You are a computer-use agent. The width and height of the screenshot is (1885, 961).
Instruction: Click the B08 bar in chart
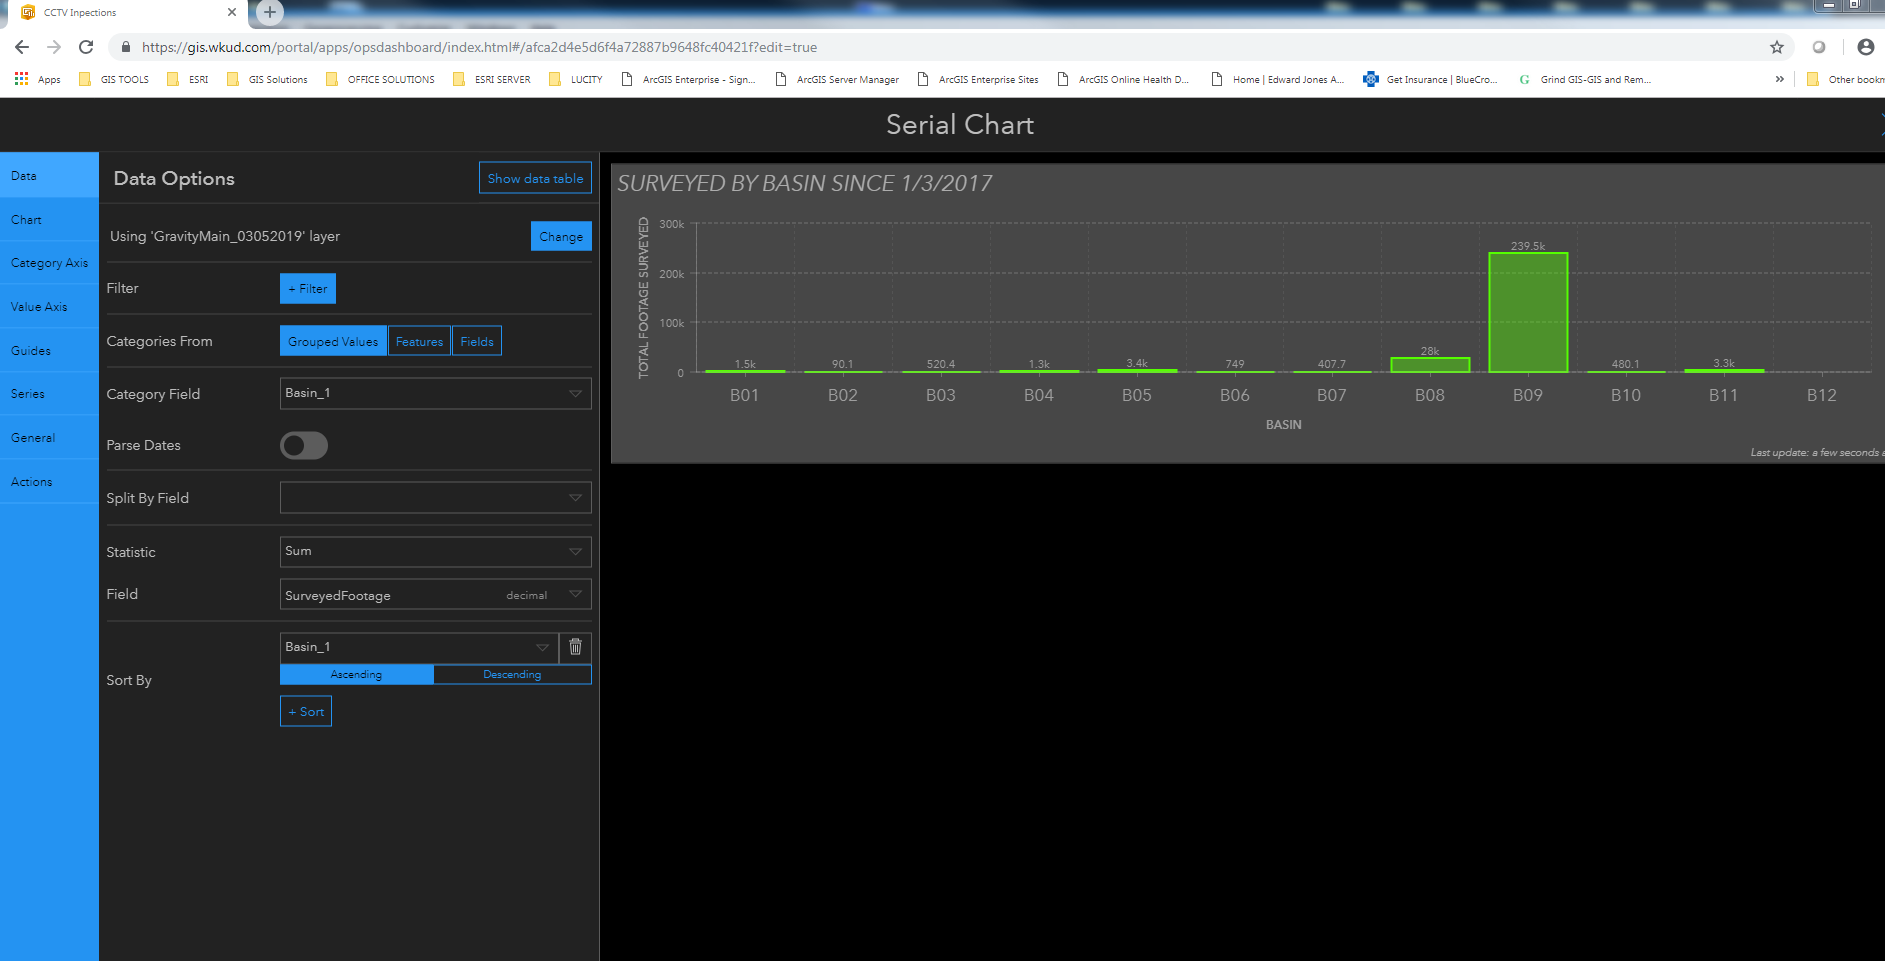[1430, 365]
